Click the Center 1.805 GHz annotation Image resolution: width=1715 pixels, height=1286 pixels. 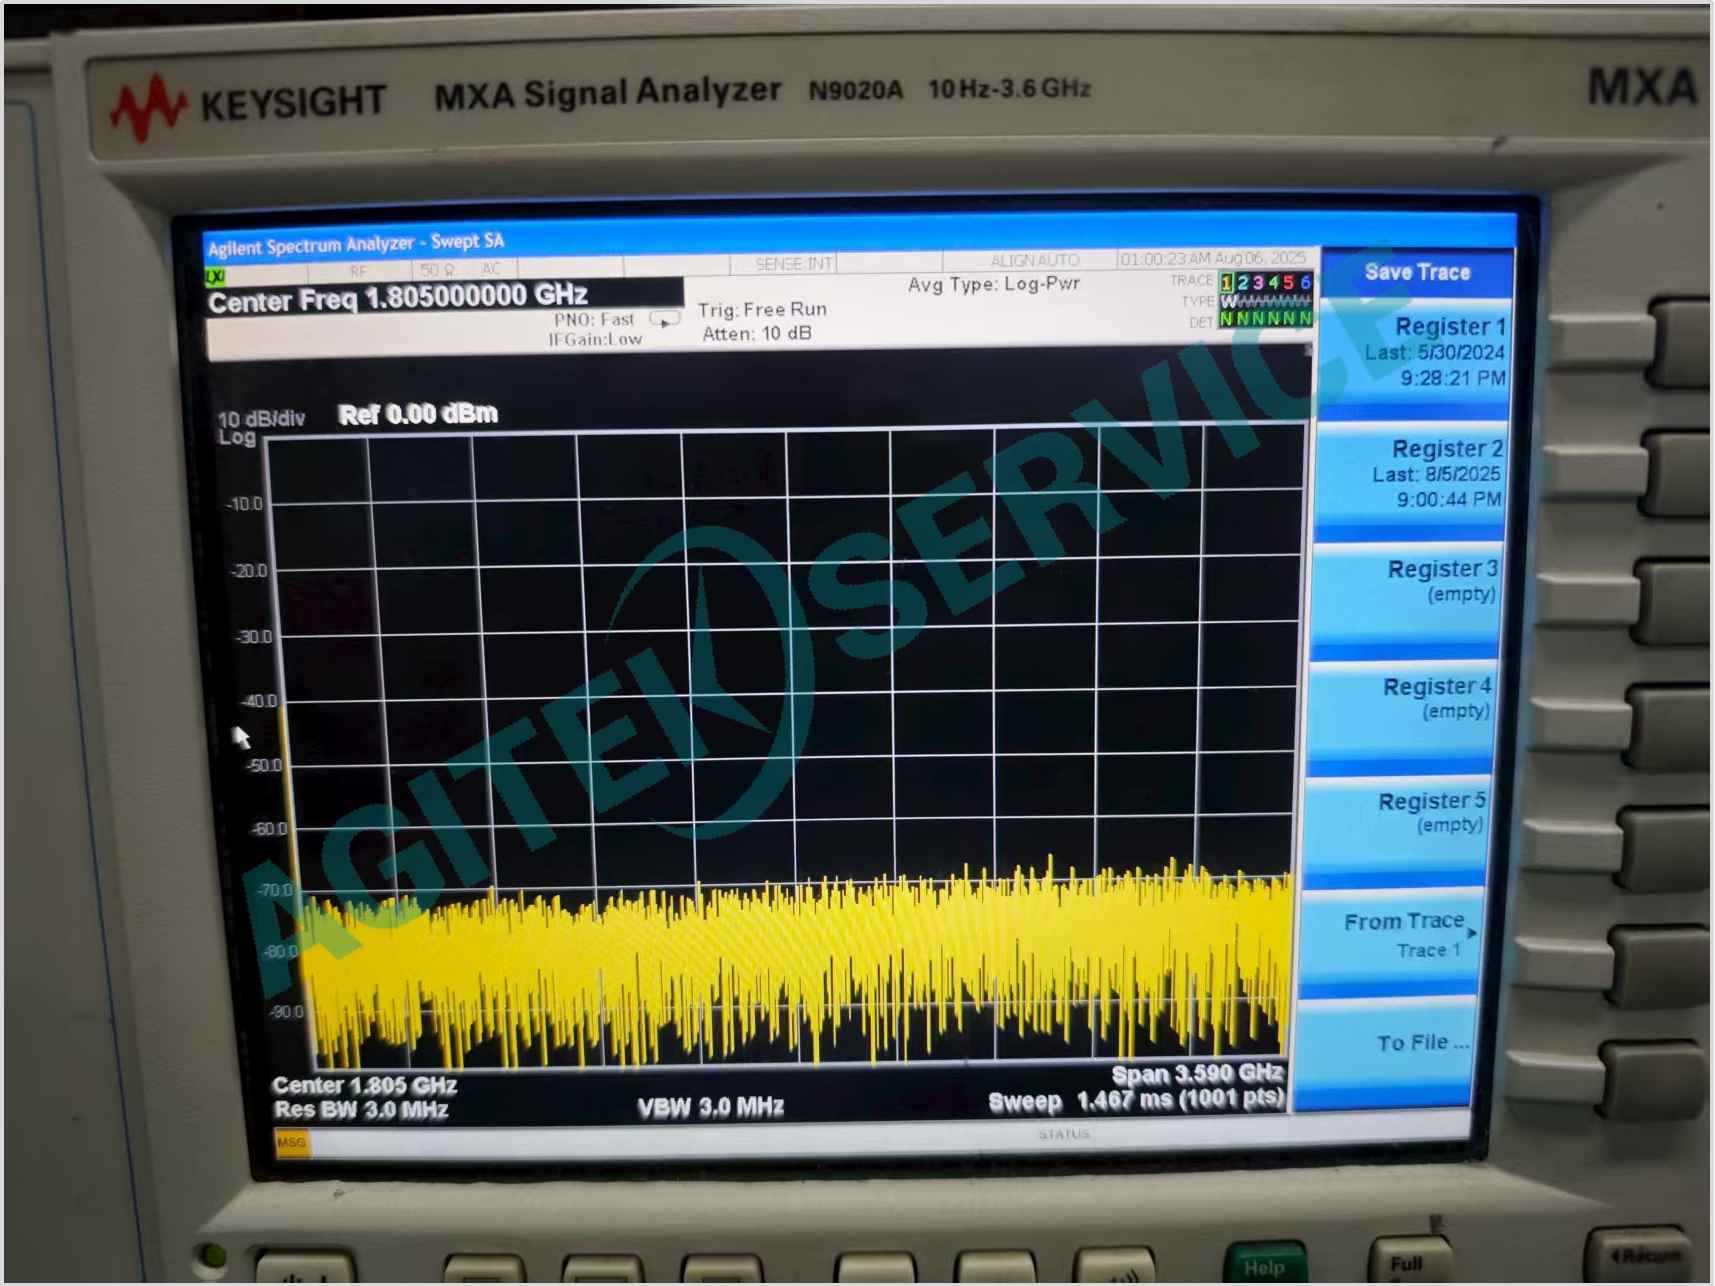(364, 1086)
